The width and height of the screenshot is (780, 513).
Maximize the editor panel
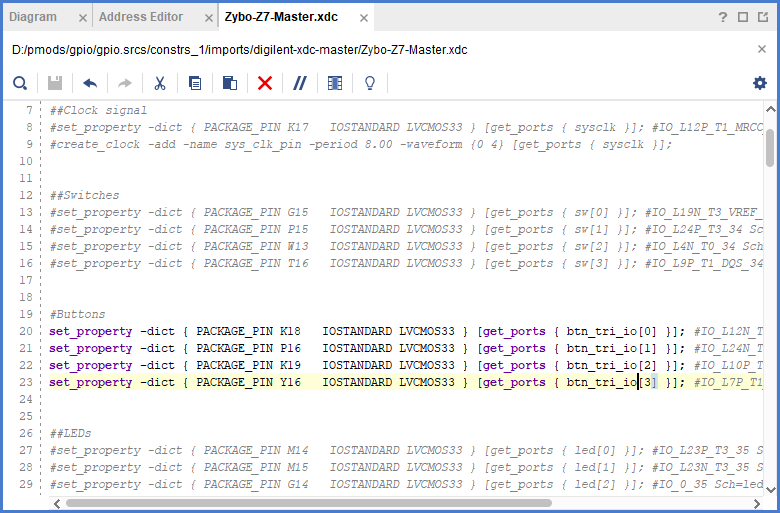pyautogui.click(x=743, y=17)
